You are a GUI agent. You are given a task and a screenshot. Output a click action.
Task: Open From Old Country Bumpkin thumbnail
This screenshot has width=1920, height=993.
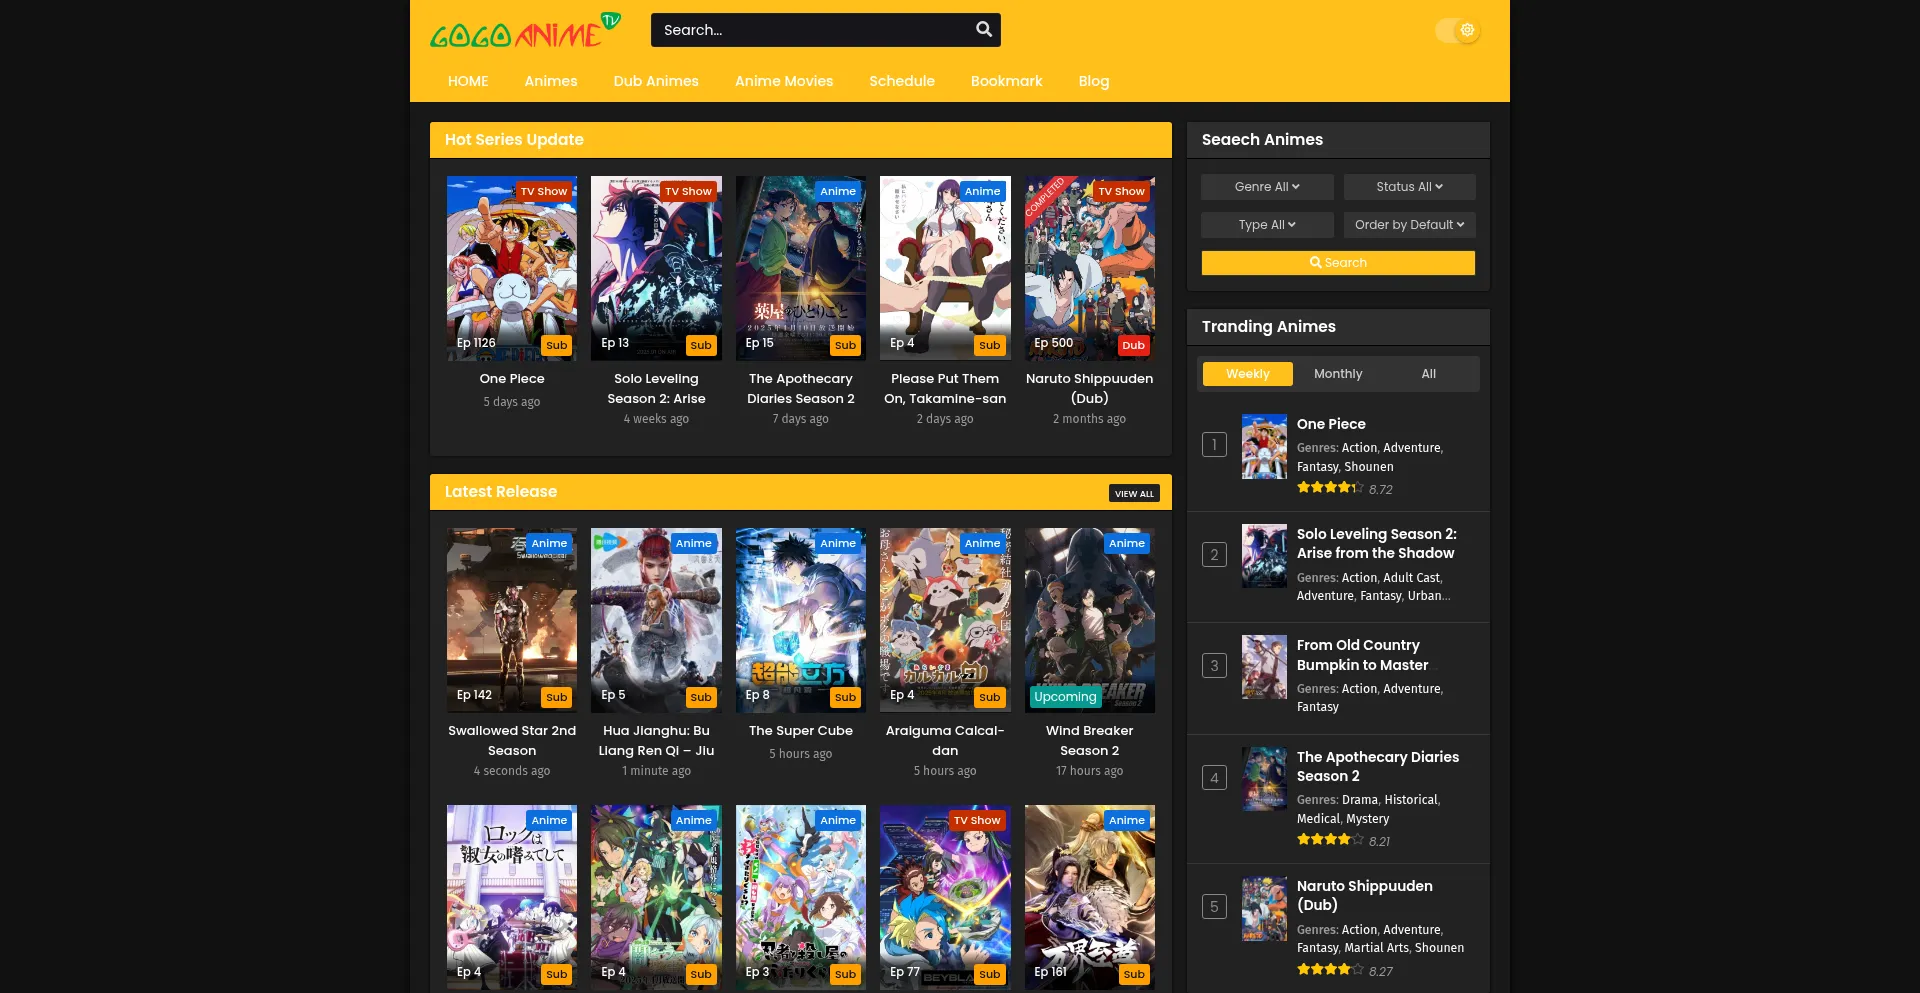pyautogui.click(x=1264, y=667)
